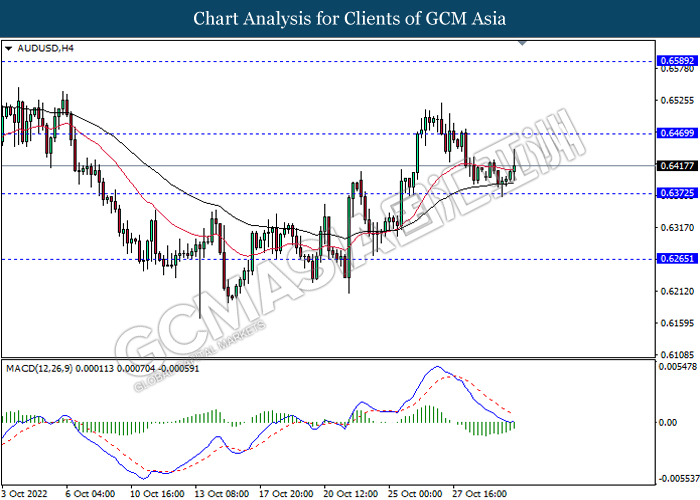Click the MACD 0.005478 scale value
700x500 pixels.
tap(678, 367)
